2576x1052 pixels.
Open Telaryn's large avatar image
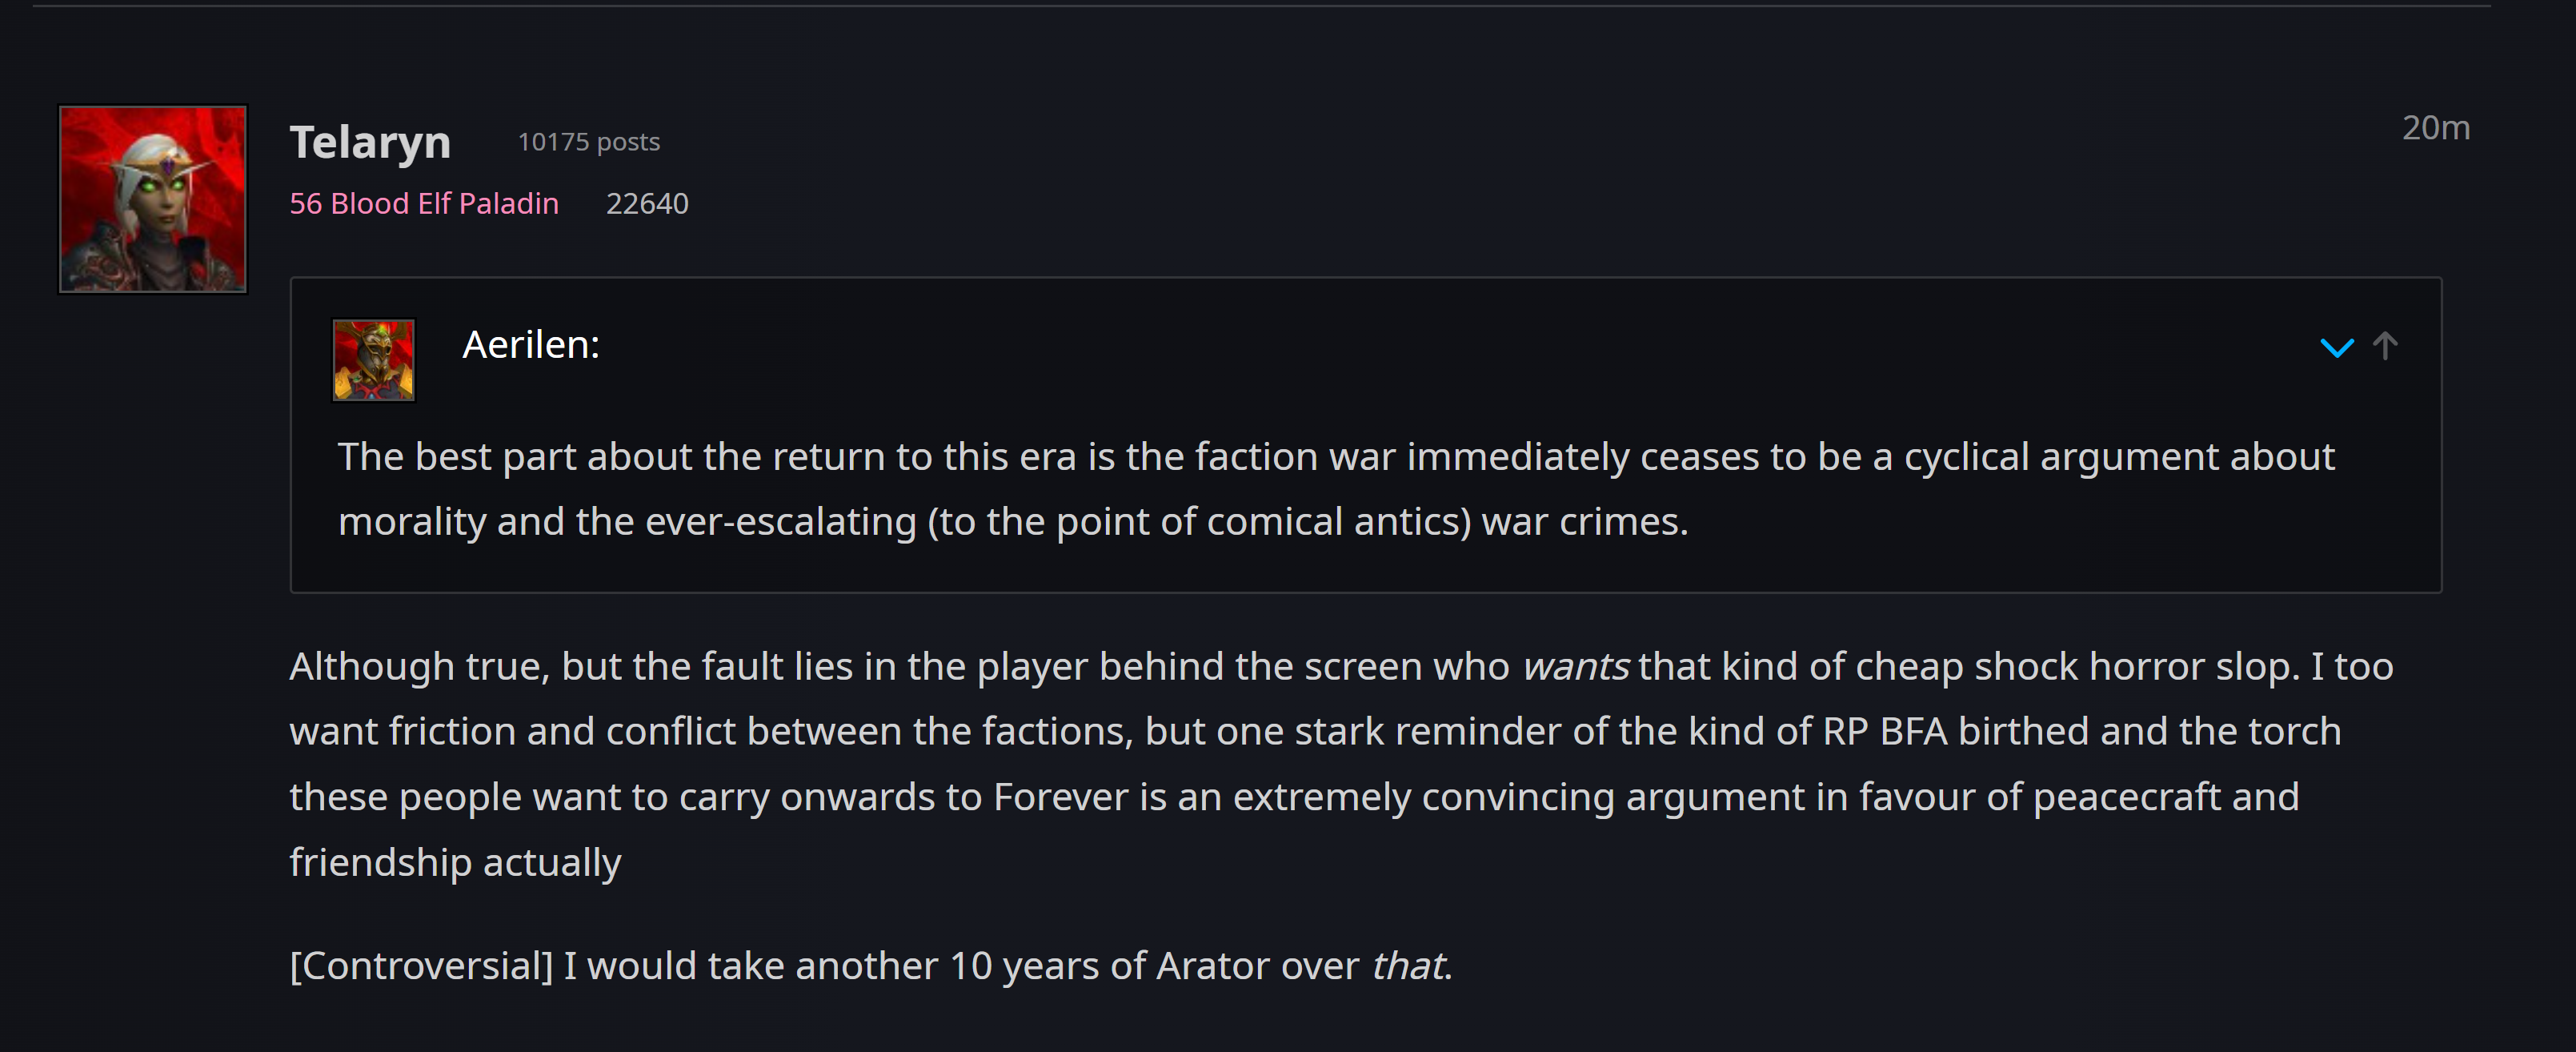click(x=153, y=199)
